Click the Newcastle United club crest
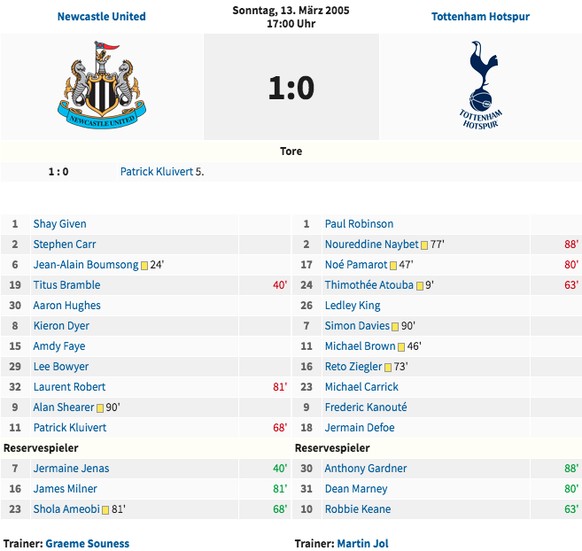 pos(102,85)
